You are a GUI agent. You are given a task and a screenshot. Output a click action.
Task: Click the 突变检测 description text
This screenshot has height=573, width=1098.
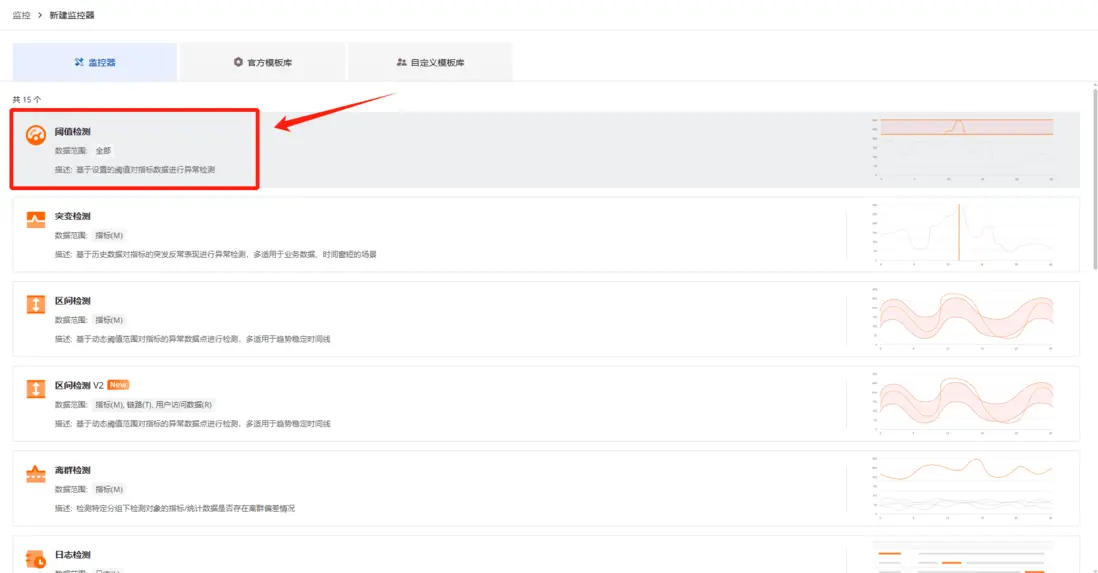click(216, 254)
